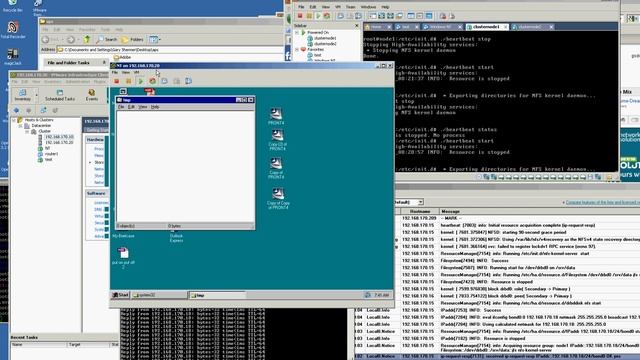Click orange suspend button in NT console toolbar

129,81
